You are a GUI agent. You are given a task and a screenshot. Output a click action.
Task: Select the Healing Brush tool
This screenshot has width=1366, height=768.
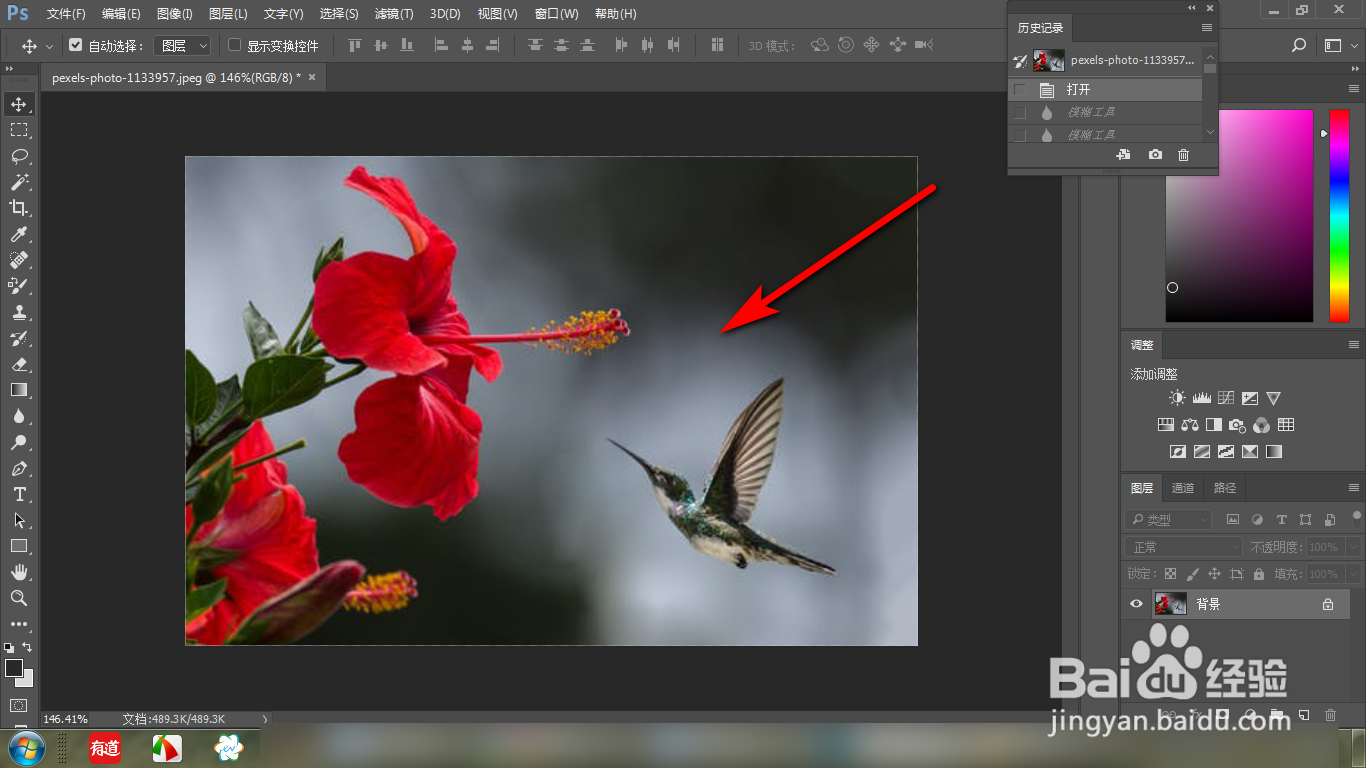(x=19, y=260)
